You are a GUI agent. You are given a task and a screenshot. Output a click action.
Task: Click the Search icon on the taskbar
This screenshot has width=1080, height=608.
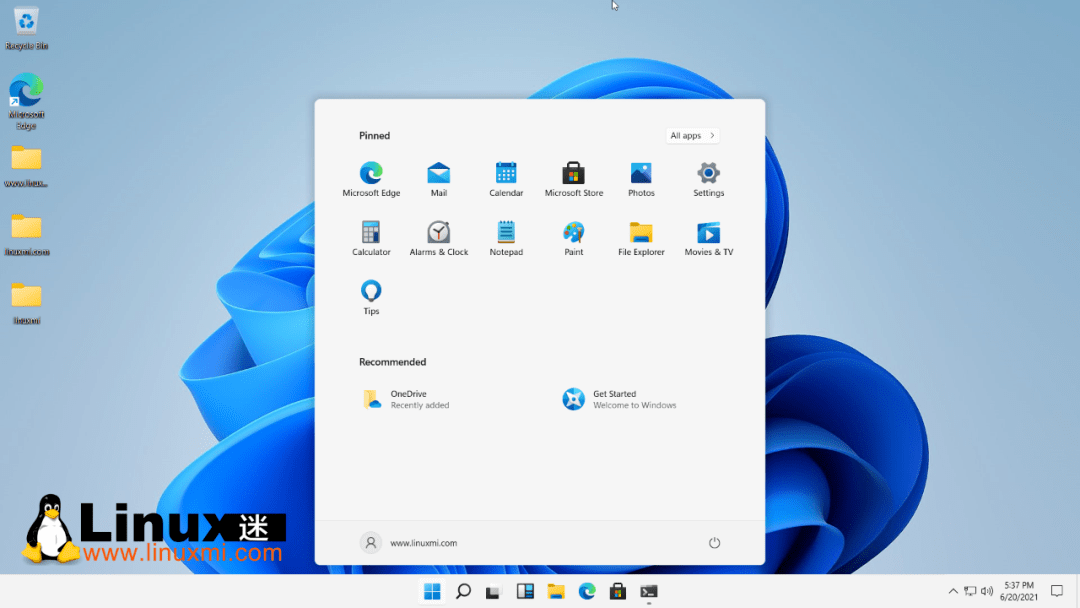pos(463,591)
